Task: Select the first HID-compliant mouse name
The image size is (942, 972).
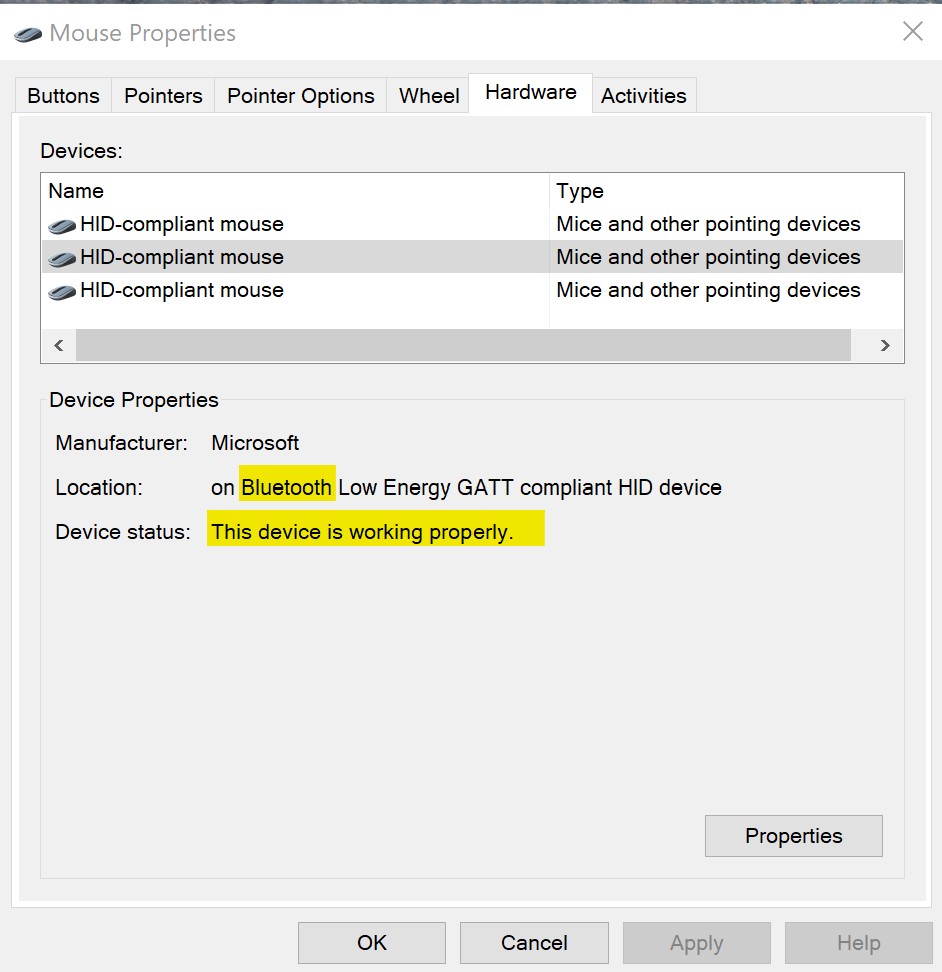Action: [x=182, y=224]
